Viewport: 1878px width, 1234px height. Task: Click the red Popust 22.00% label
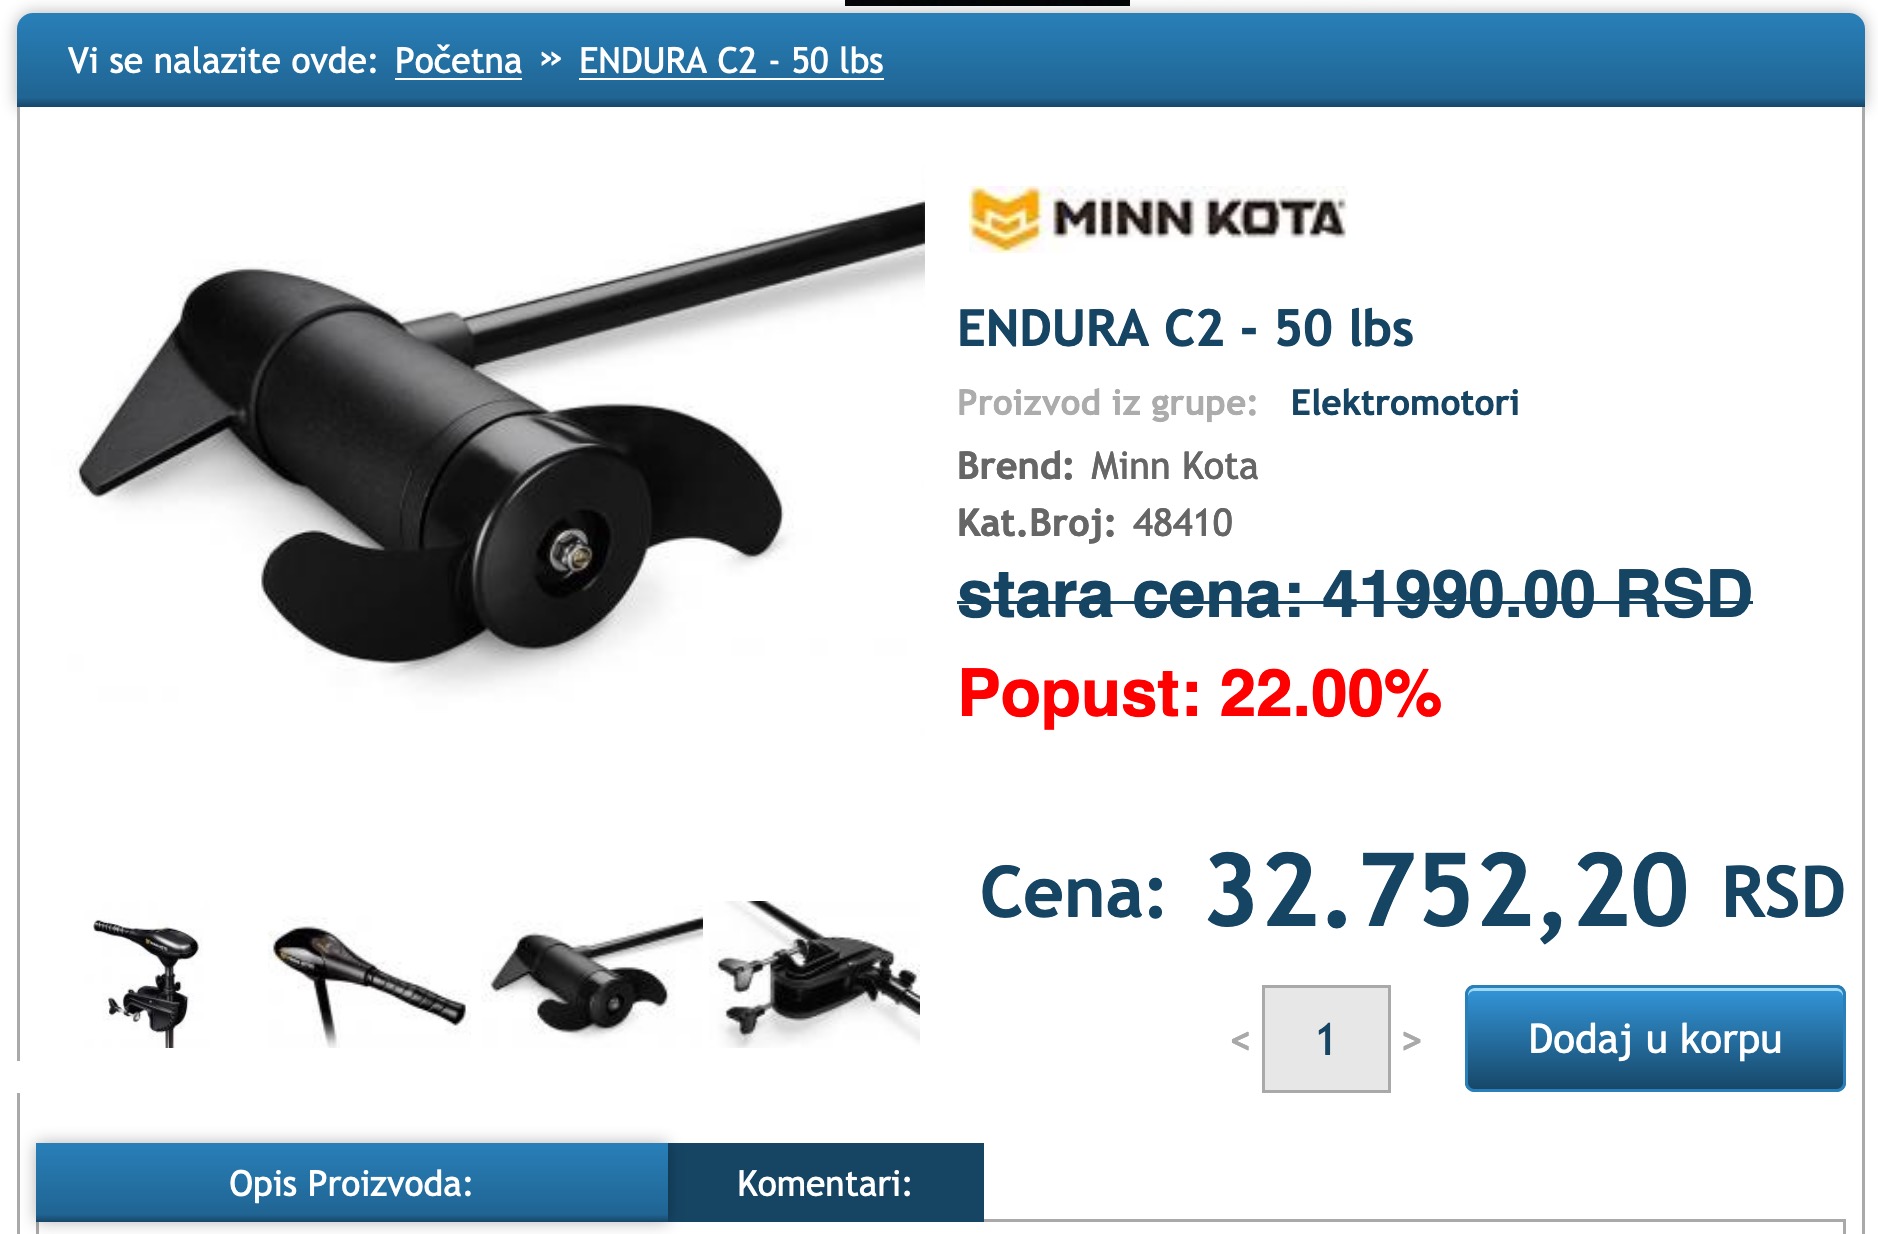(x=1199, y=693)
